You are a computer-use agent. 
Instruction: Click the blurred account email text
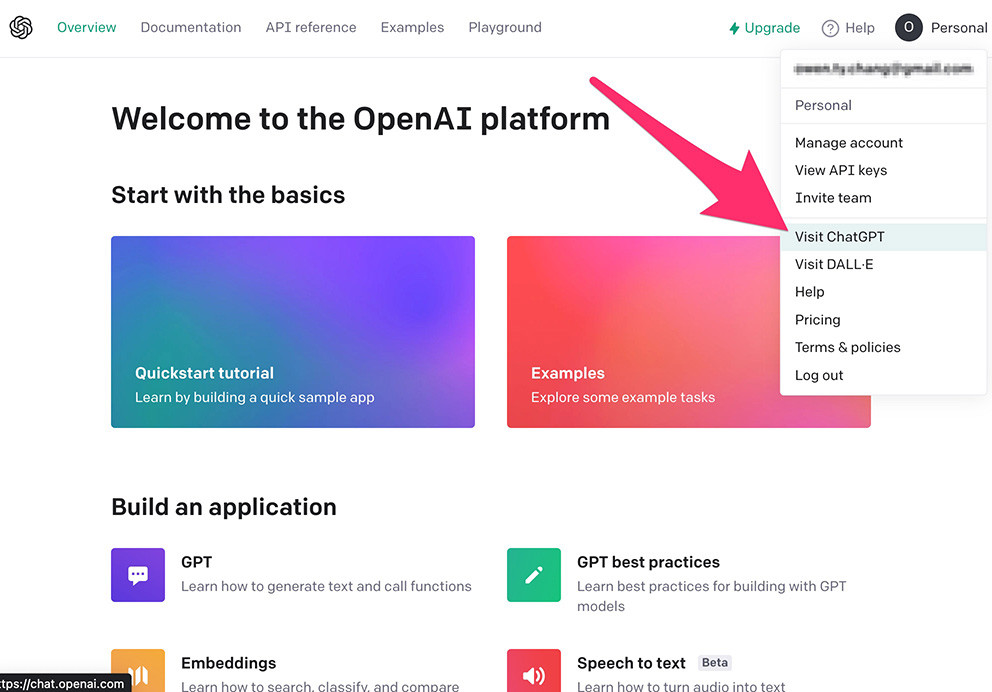[x=883, y=68]
